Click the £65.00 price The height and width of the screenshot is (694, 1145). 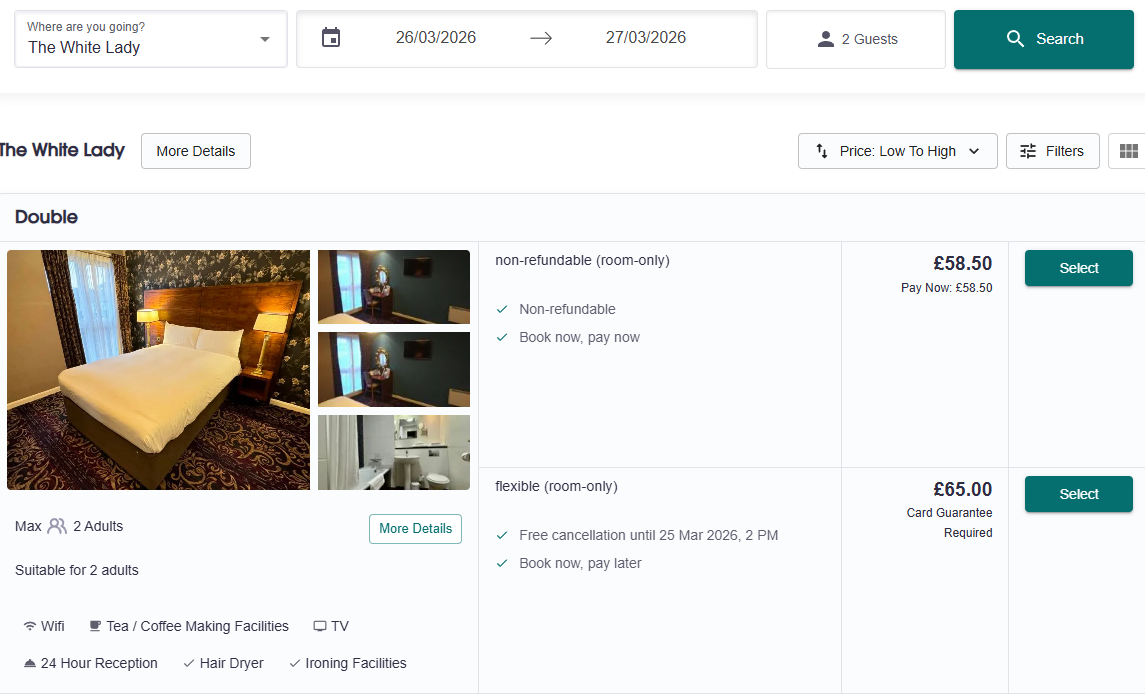[x=962, y=489]
